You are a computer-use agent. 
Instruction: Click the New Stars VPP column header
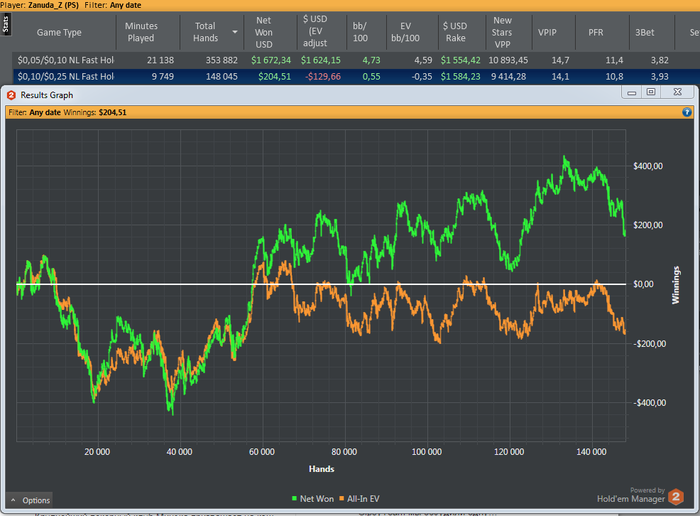[x=502, y=33]
